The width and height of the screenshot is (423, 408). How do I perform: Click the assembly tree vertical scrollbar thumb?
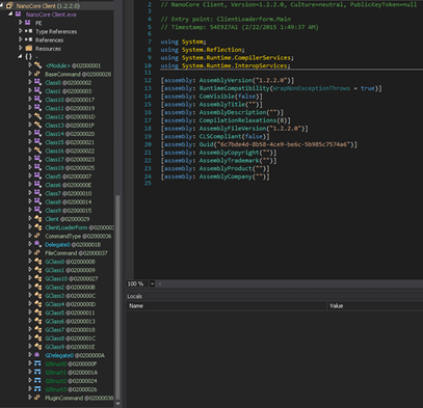coord(117,297)
